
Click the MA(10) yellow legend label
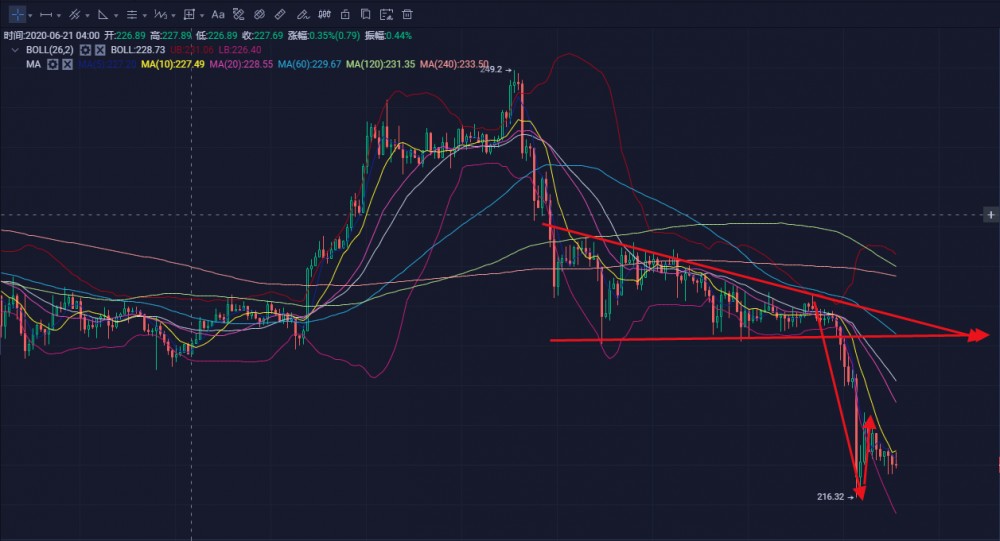[x=173, y=64]
